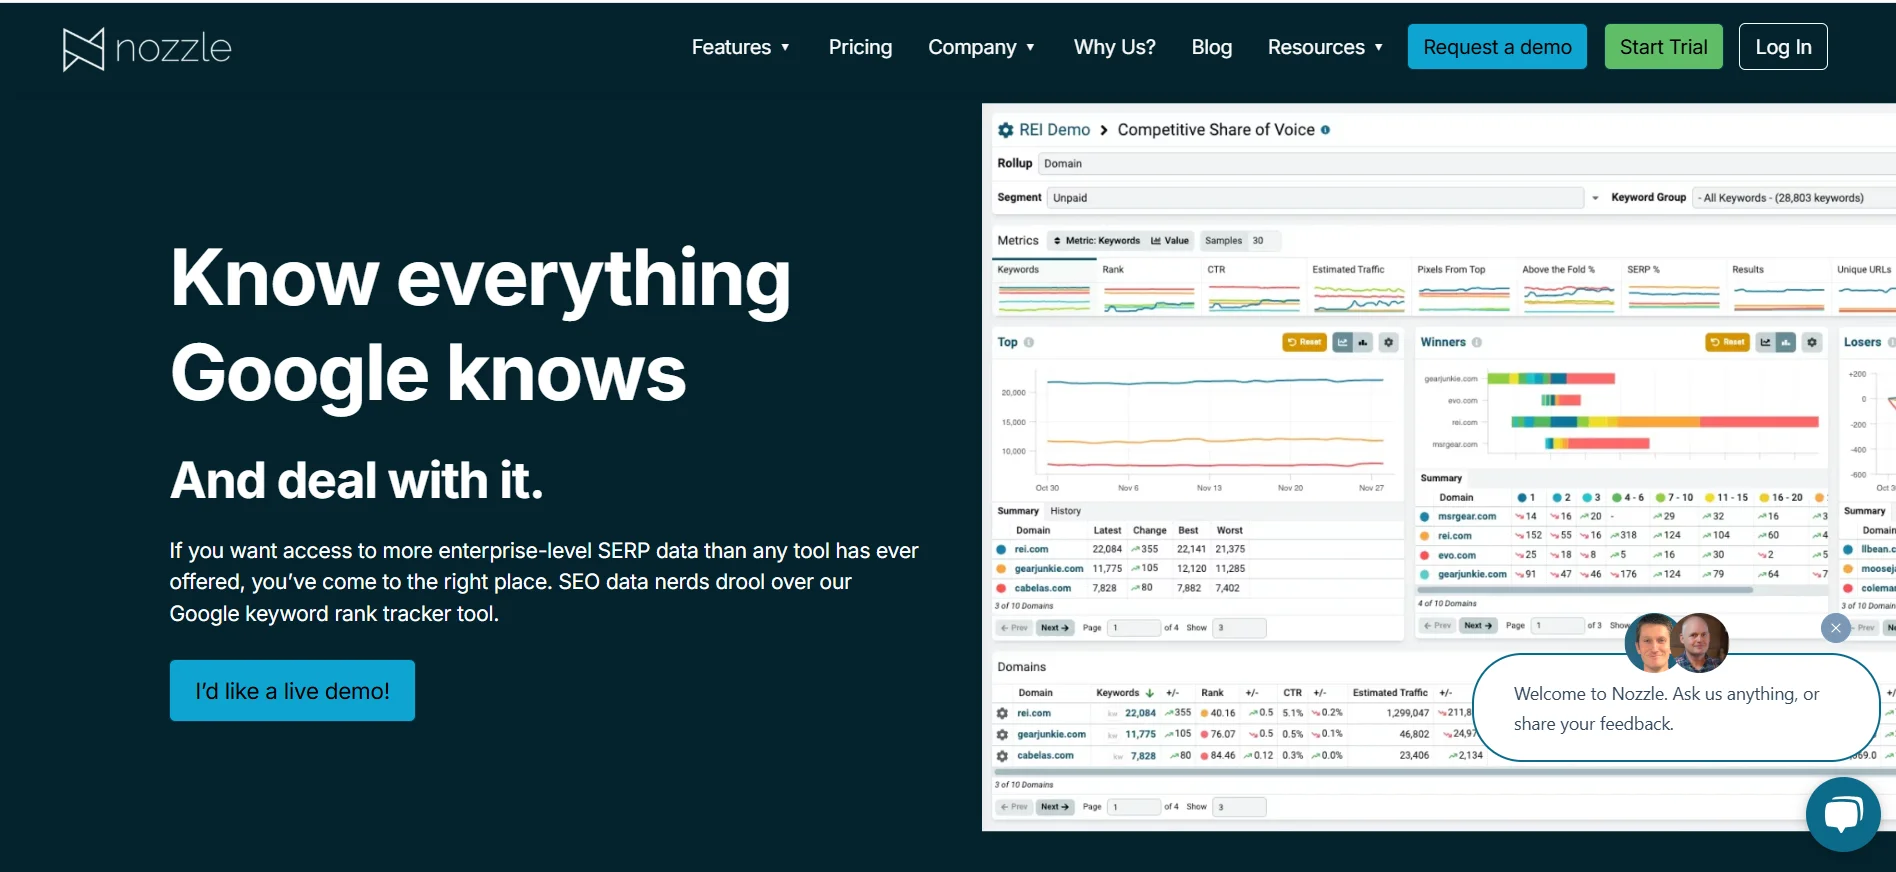This screenshot has width=1896, height=872.
Task: Click cabelas.com red dot in Top summary
Action: (1001, 588)
